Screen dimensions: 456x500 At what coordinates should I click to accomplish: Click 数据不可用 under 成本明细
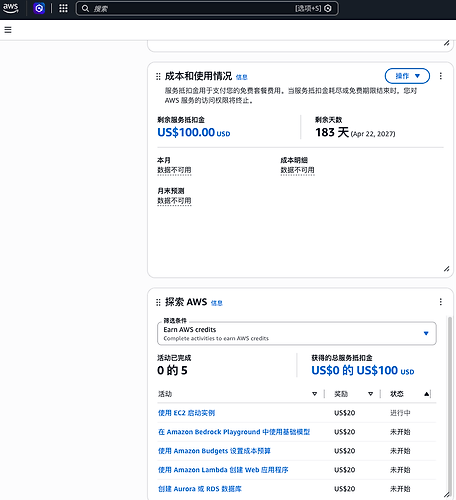click(x=297, y=170)
